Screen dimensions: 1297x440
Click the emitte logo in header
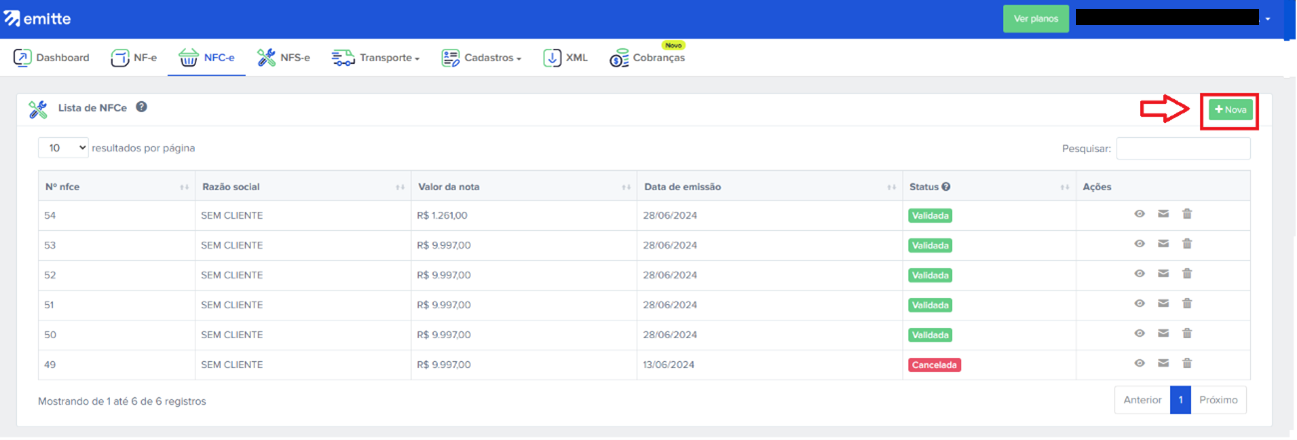pyautogui.click(x=38, y=19)
